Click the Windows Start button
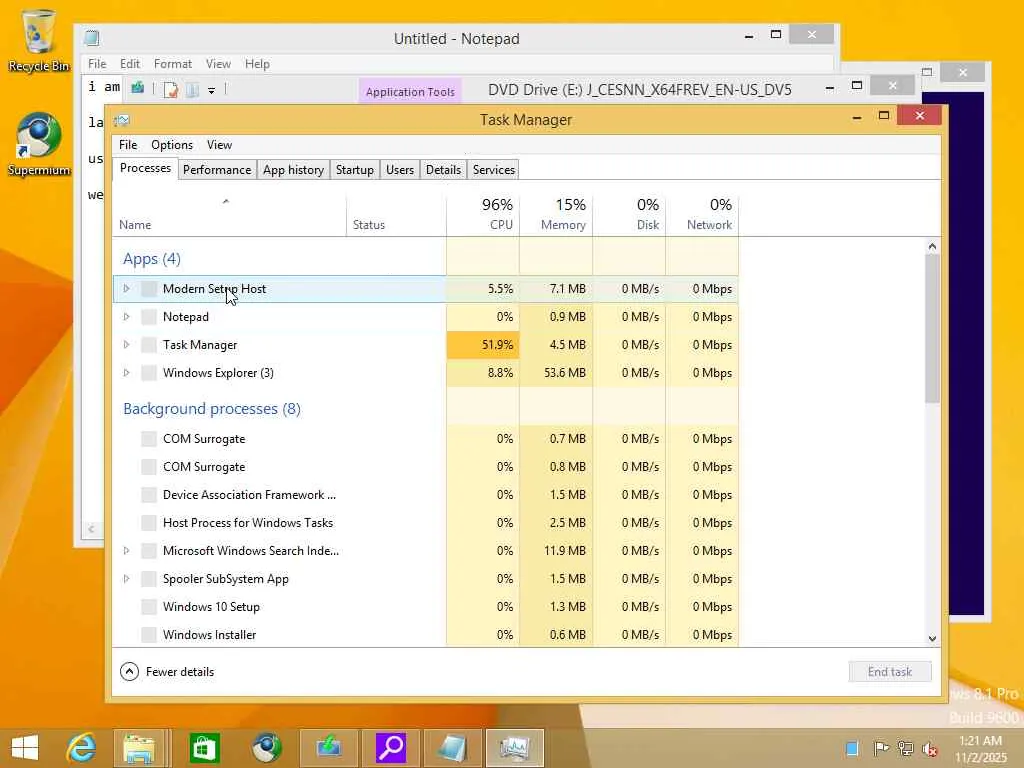The image size is (1024, 768). (25, 748)
